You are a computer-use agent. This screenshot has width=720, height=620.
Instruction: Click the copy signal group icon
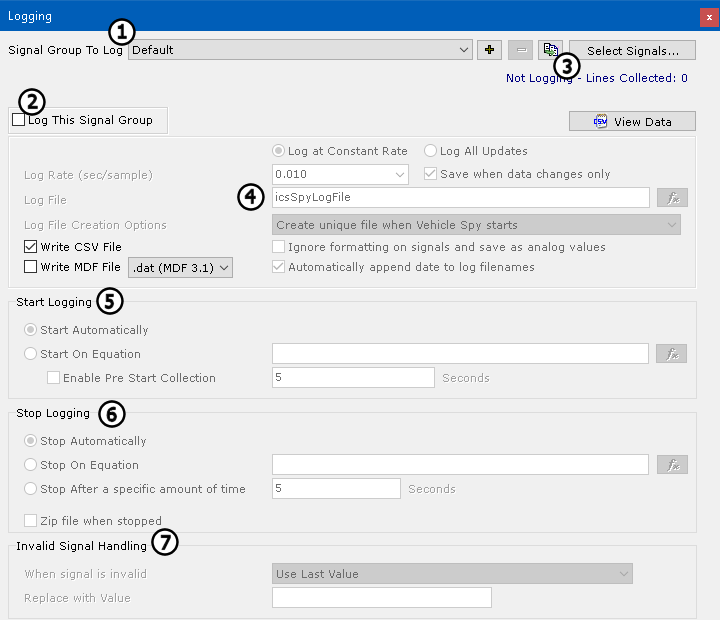pyautogui.click(x=550, y=50)
